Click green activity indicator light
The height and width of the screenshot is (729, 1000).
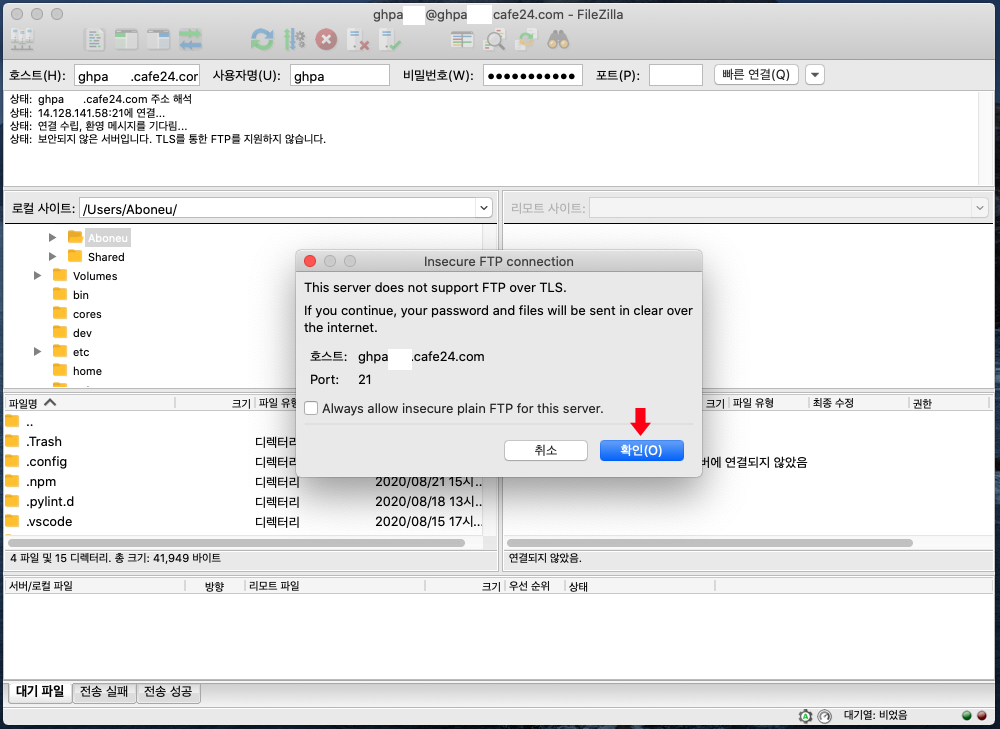coord(967,716)
